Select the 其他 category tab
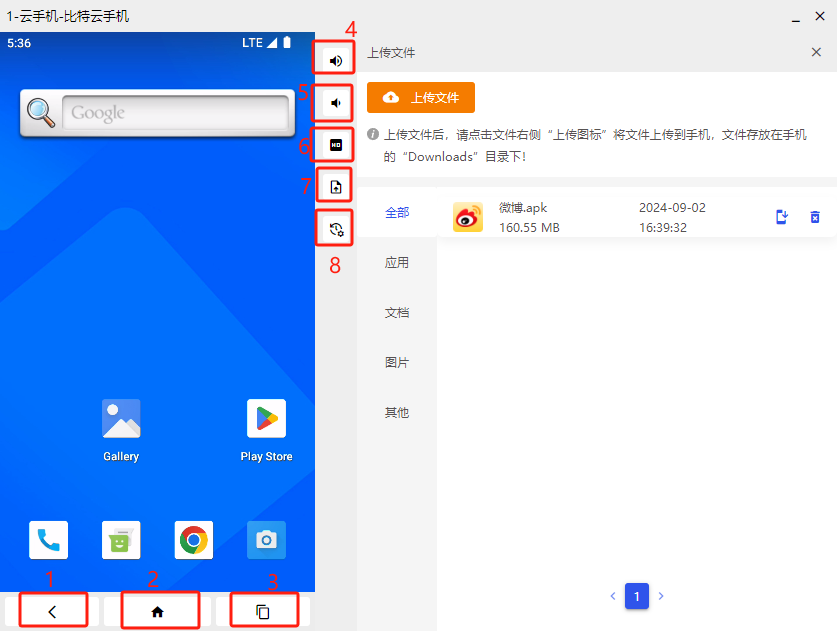837x631 pixels. tap(397, 412)
